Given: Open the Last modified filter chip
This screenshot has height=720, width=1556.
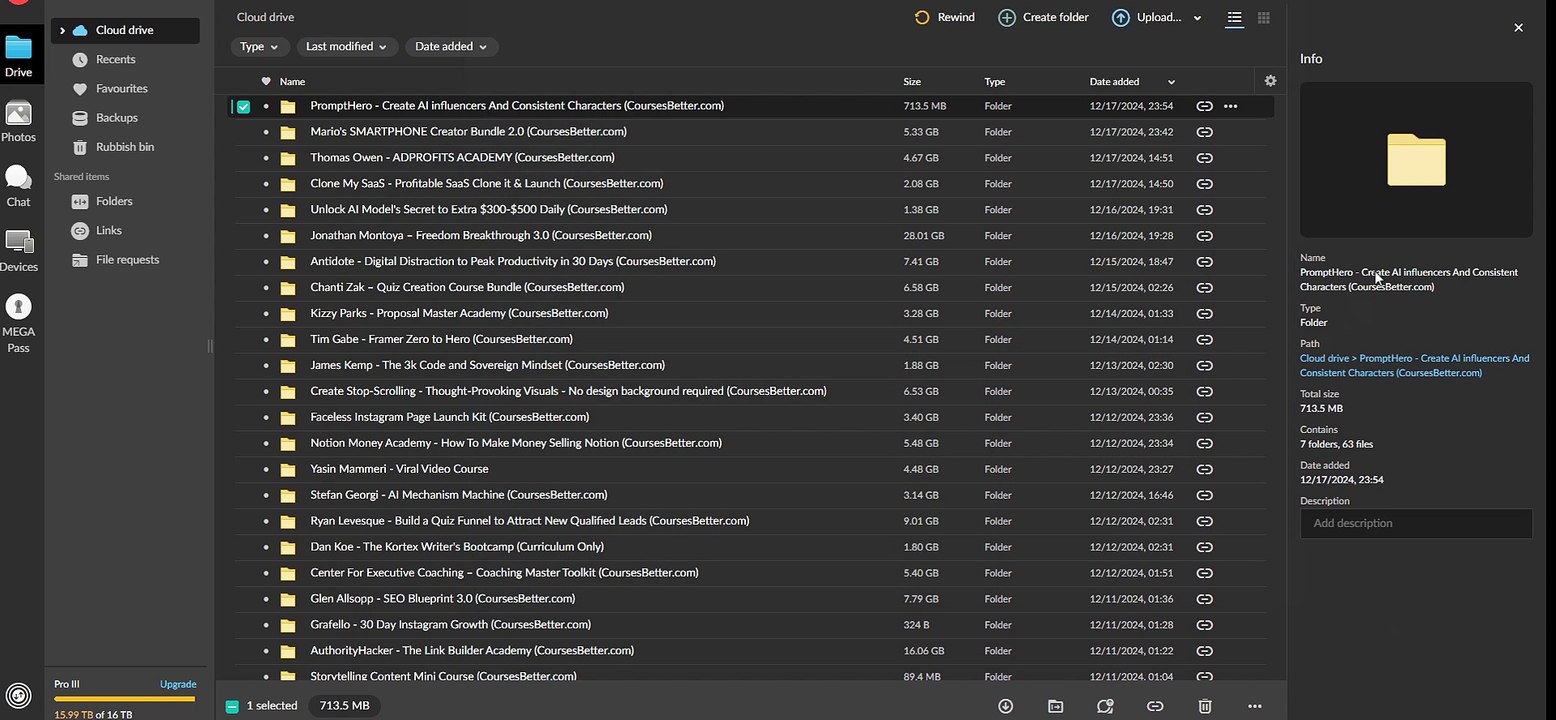Looking at the screenshot, I should (347, 47).
